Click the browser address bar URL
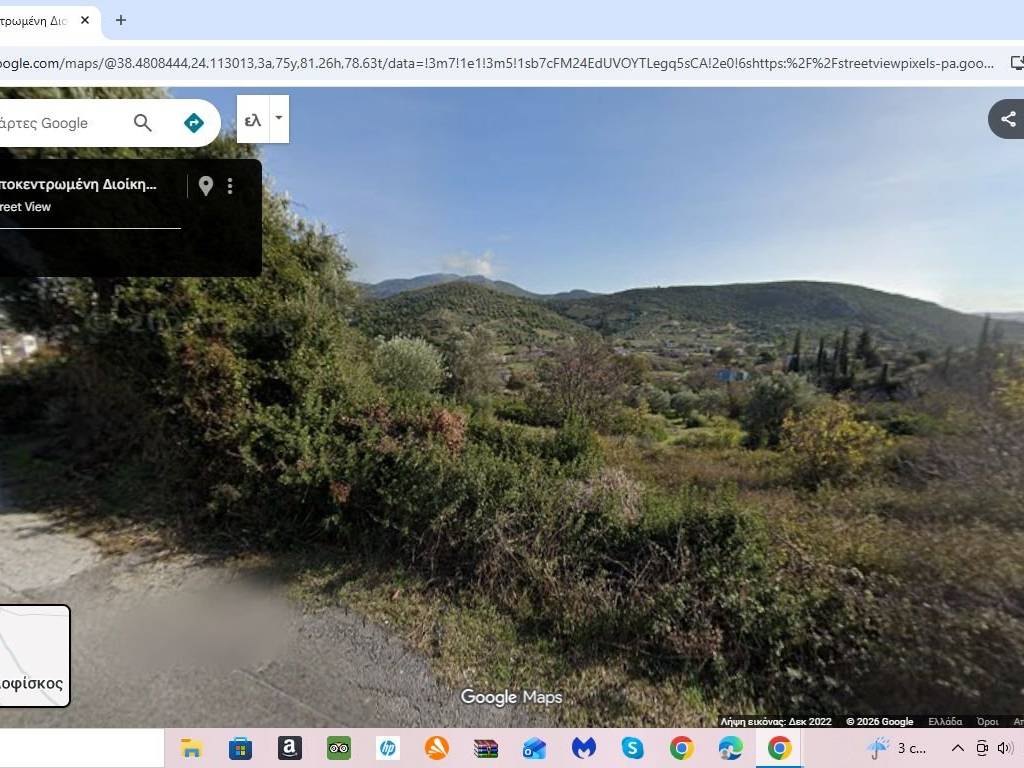1024x768 pixels. click(x=500, y=63)
